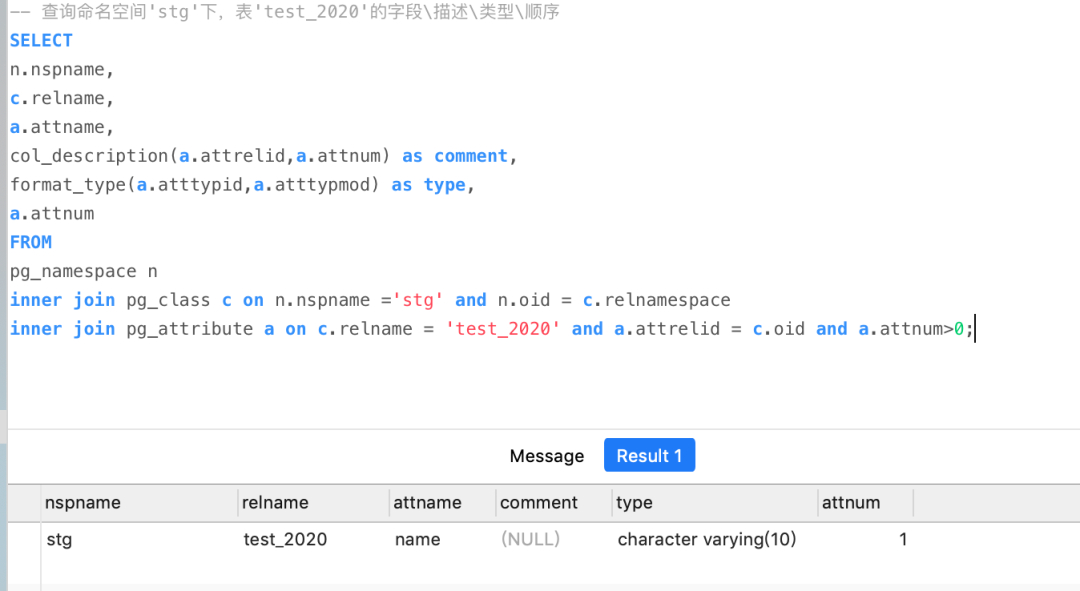Switch to the Message tab

[546, 455]
